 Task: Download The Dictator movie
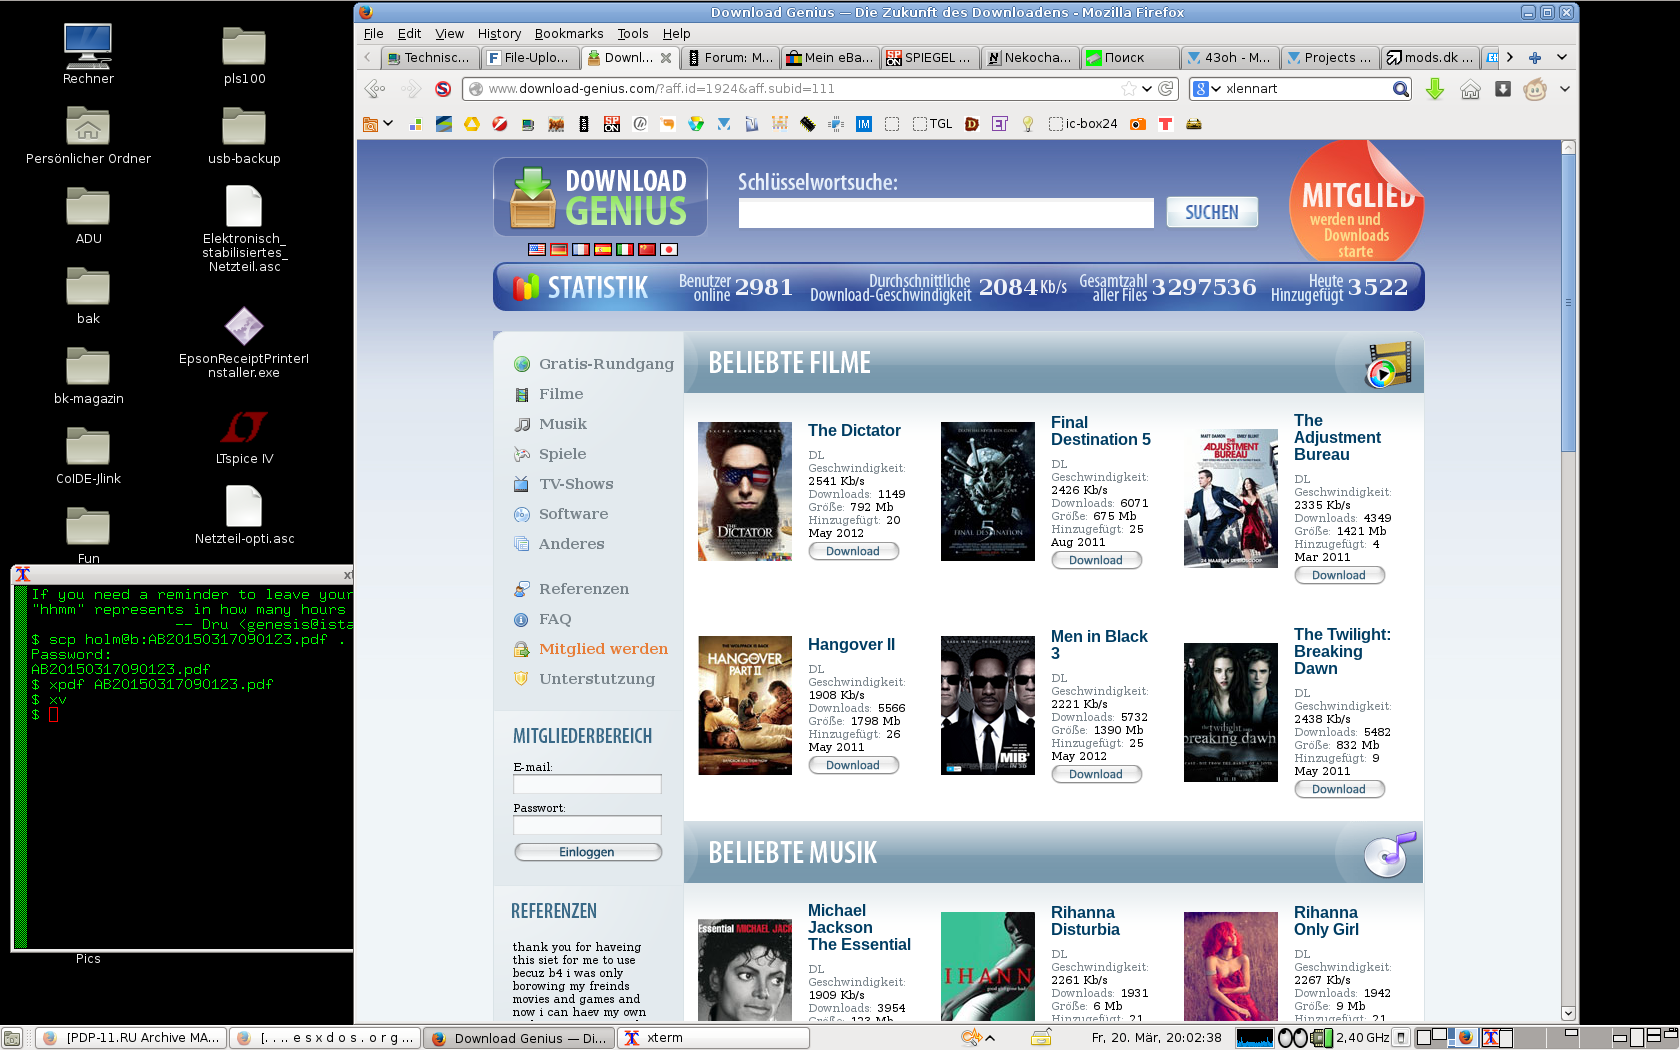[853, 551]
